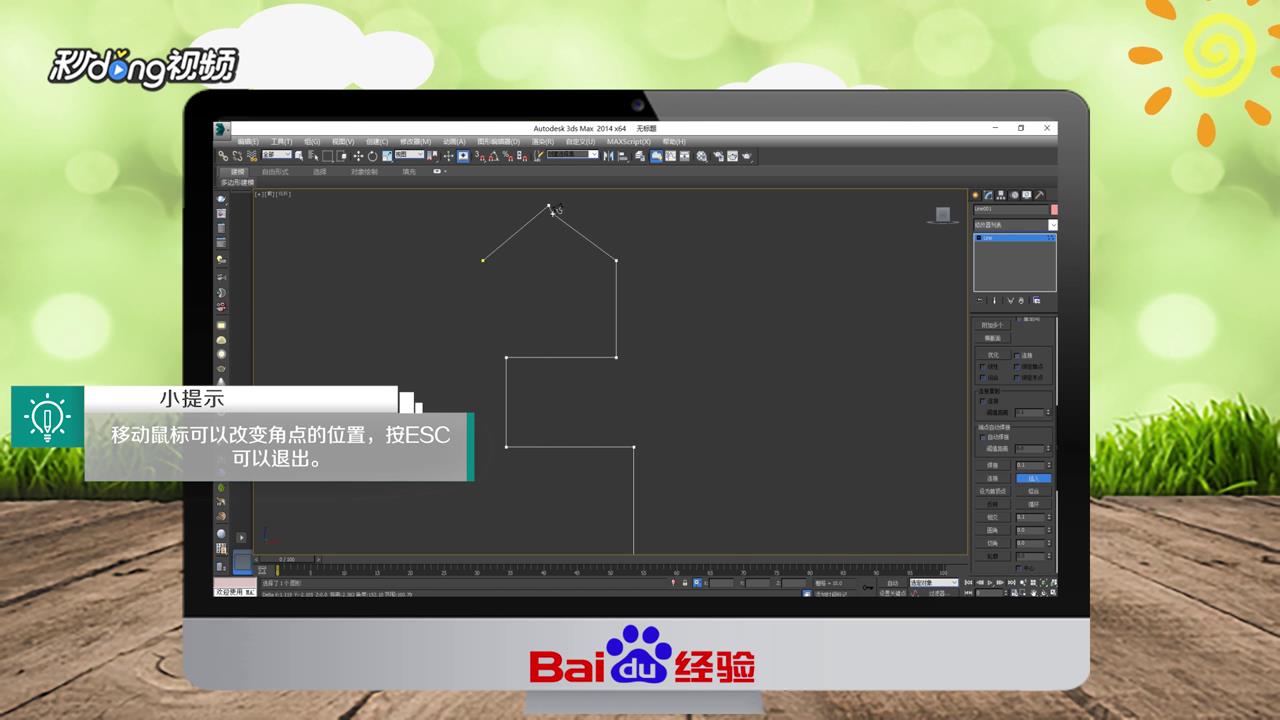Adjust the 圆角 value spinner arrows
Screen dimensions: 1280x720
1048,530
